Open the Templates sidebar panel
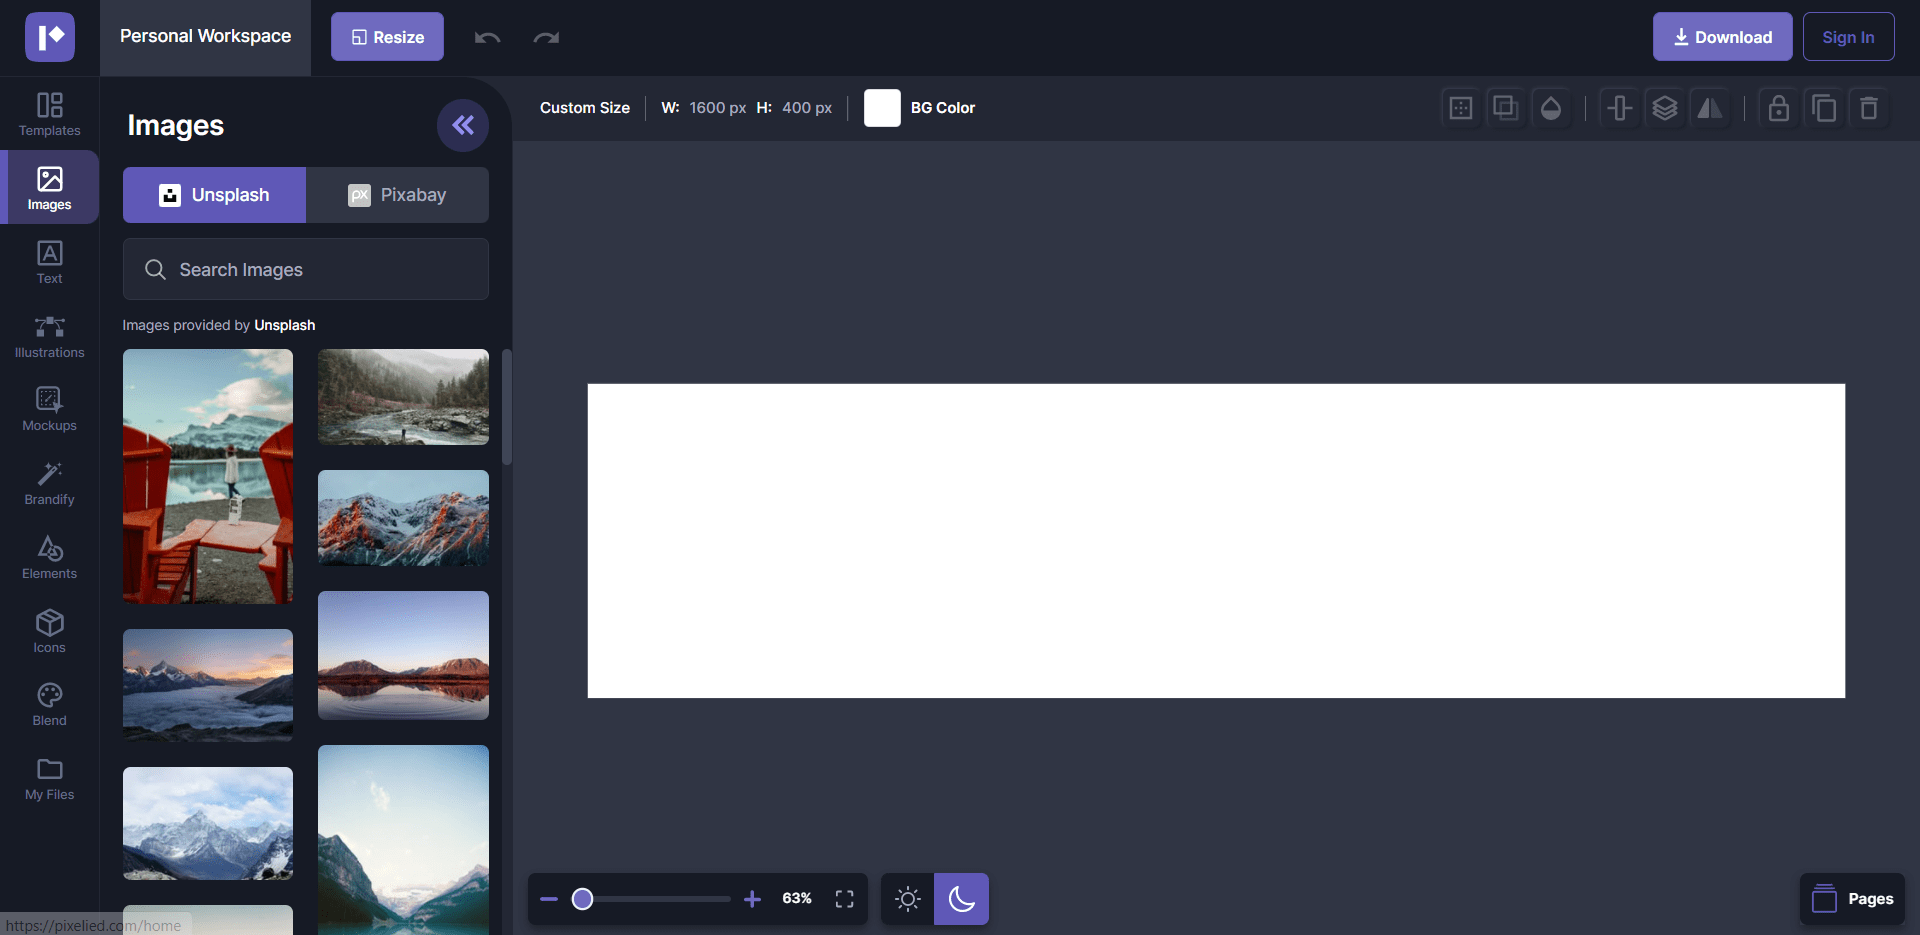This screenshot has width=1920, height=935. [49, 114]
